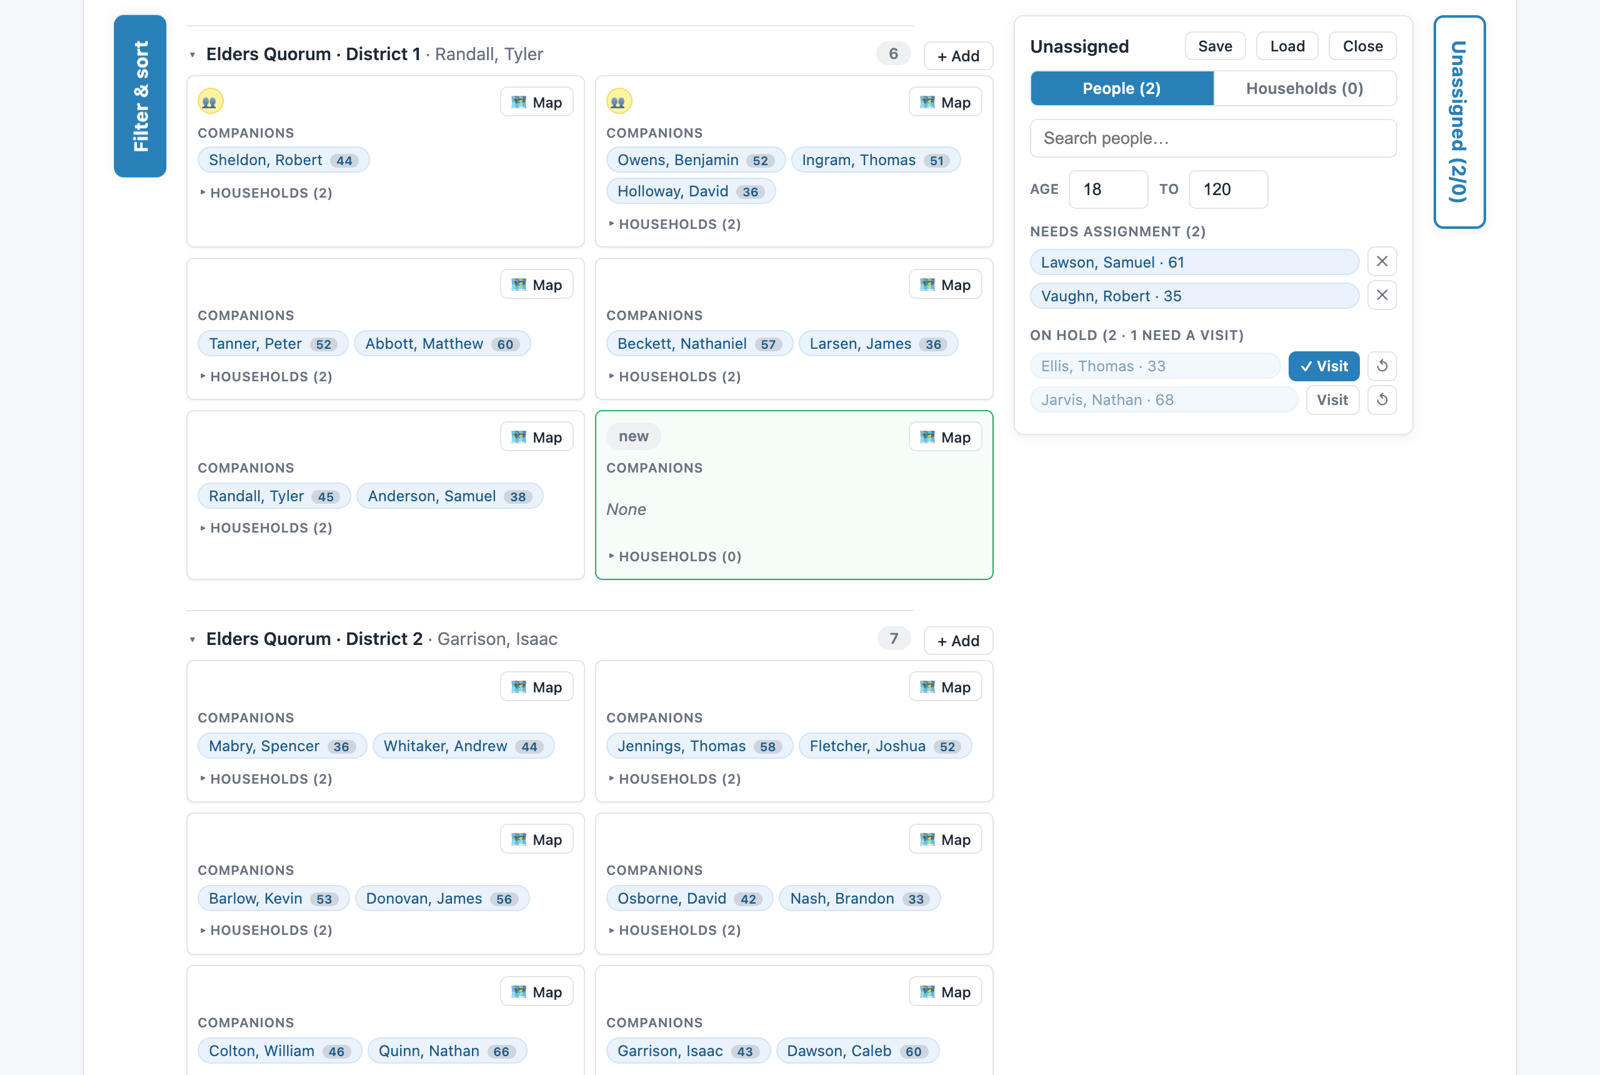Click Save in the Unassigned panel
1600x1075 pixels.
click(x=1215, y=46)
